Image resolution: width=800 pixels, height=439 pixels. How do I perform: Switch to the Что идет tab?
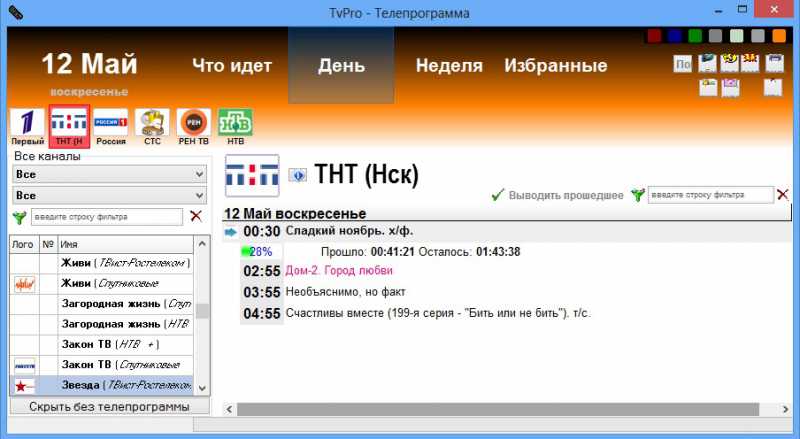232,65
